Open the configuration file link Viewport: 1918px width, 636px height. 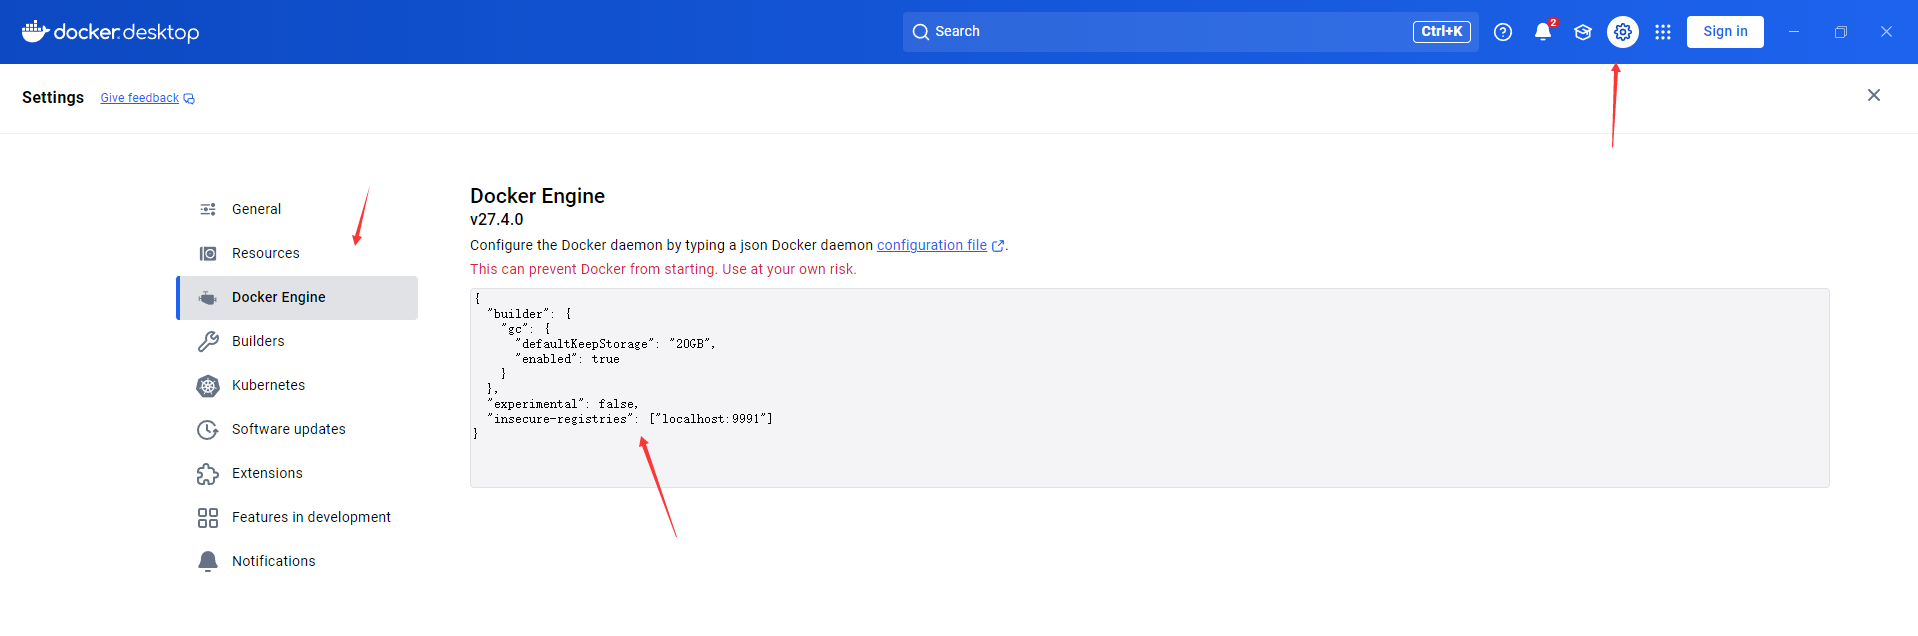tap(932, 245)
